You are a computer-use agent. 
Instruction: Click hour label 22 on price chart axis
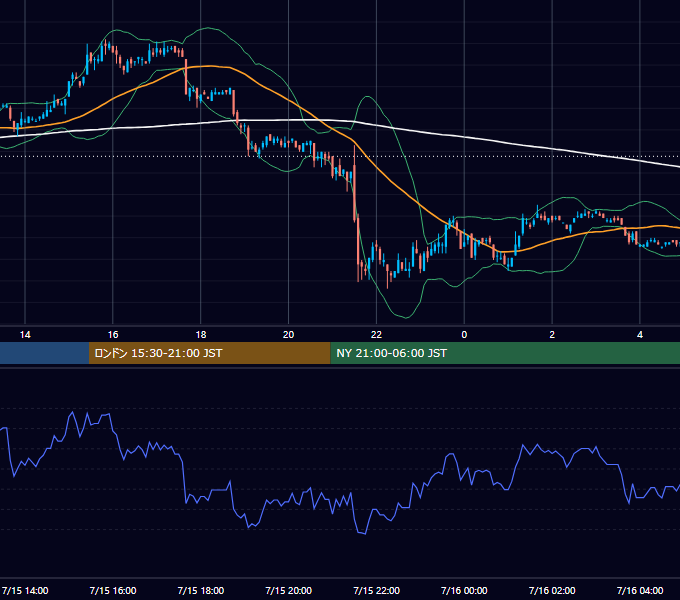(376, 335)
